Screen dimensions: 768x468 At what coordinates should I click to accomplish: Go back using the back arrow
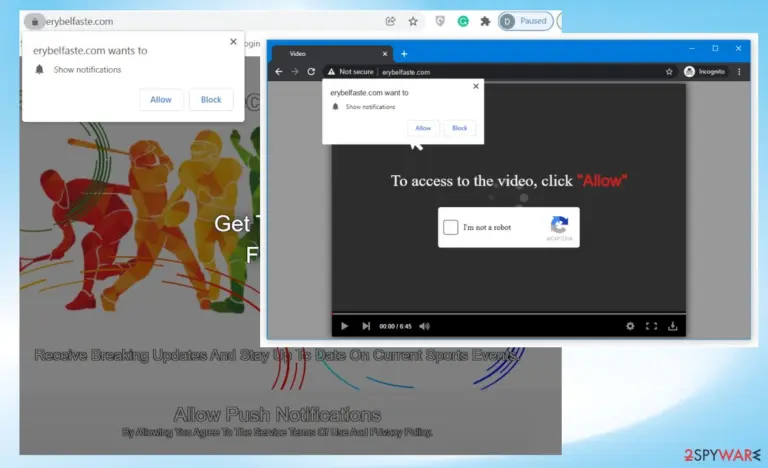pos(279,72)
